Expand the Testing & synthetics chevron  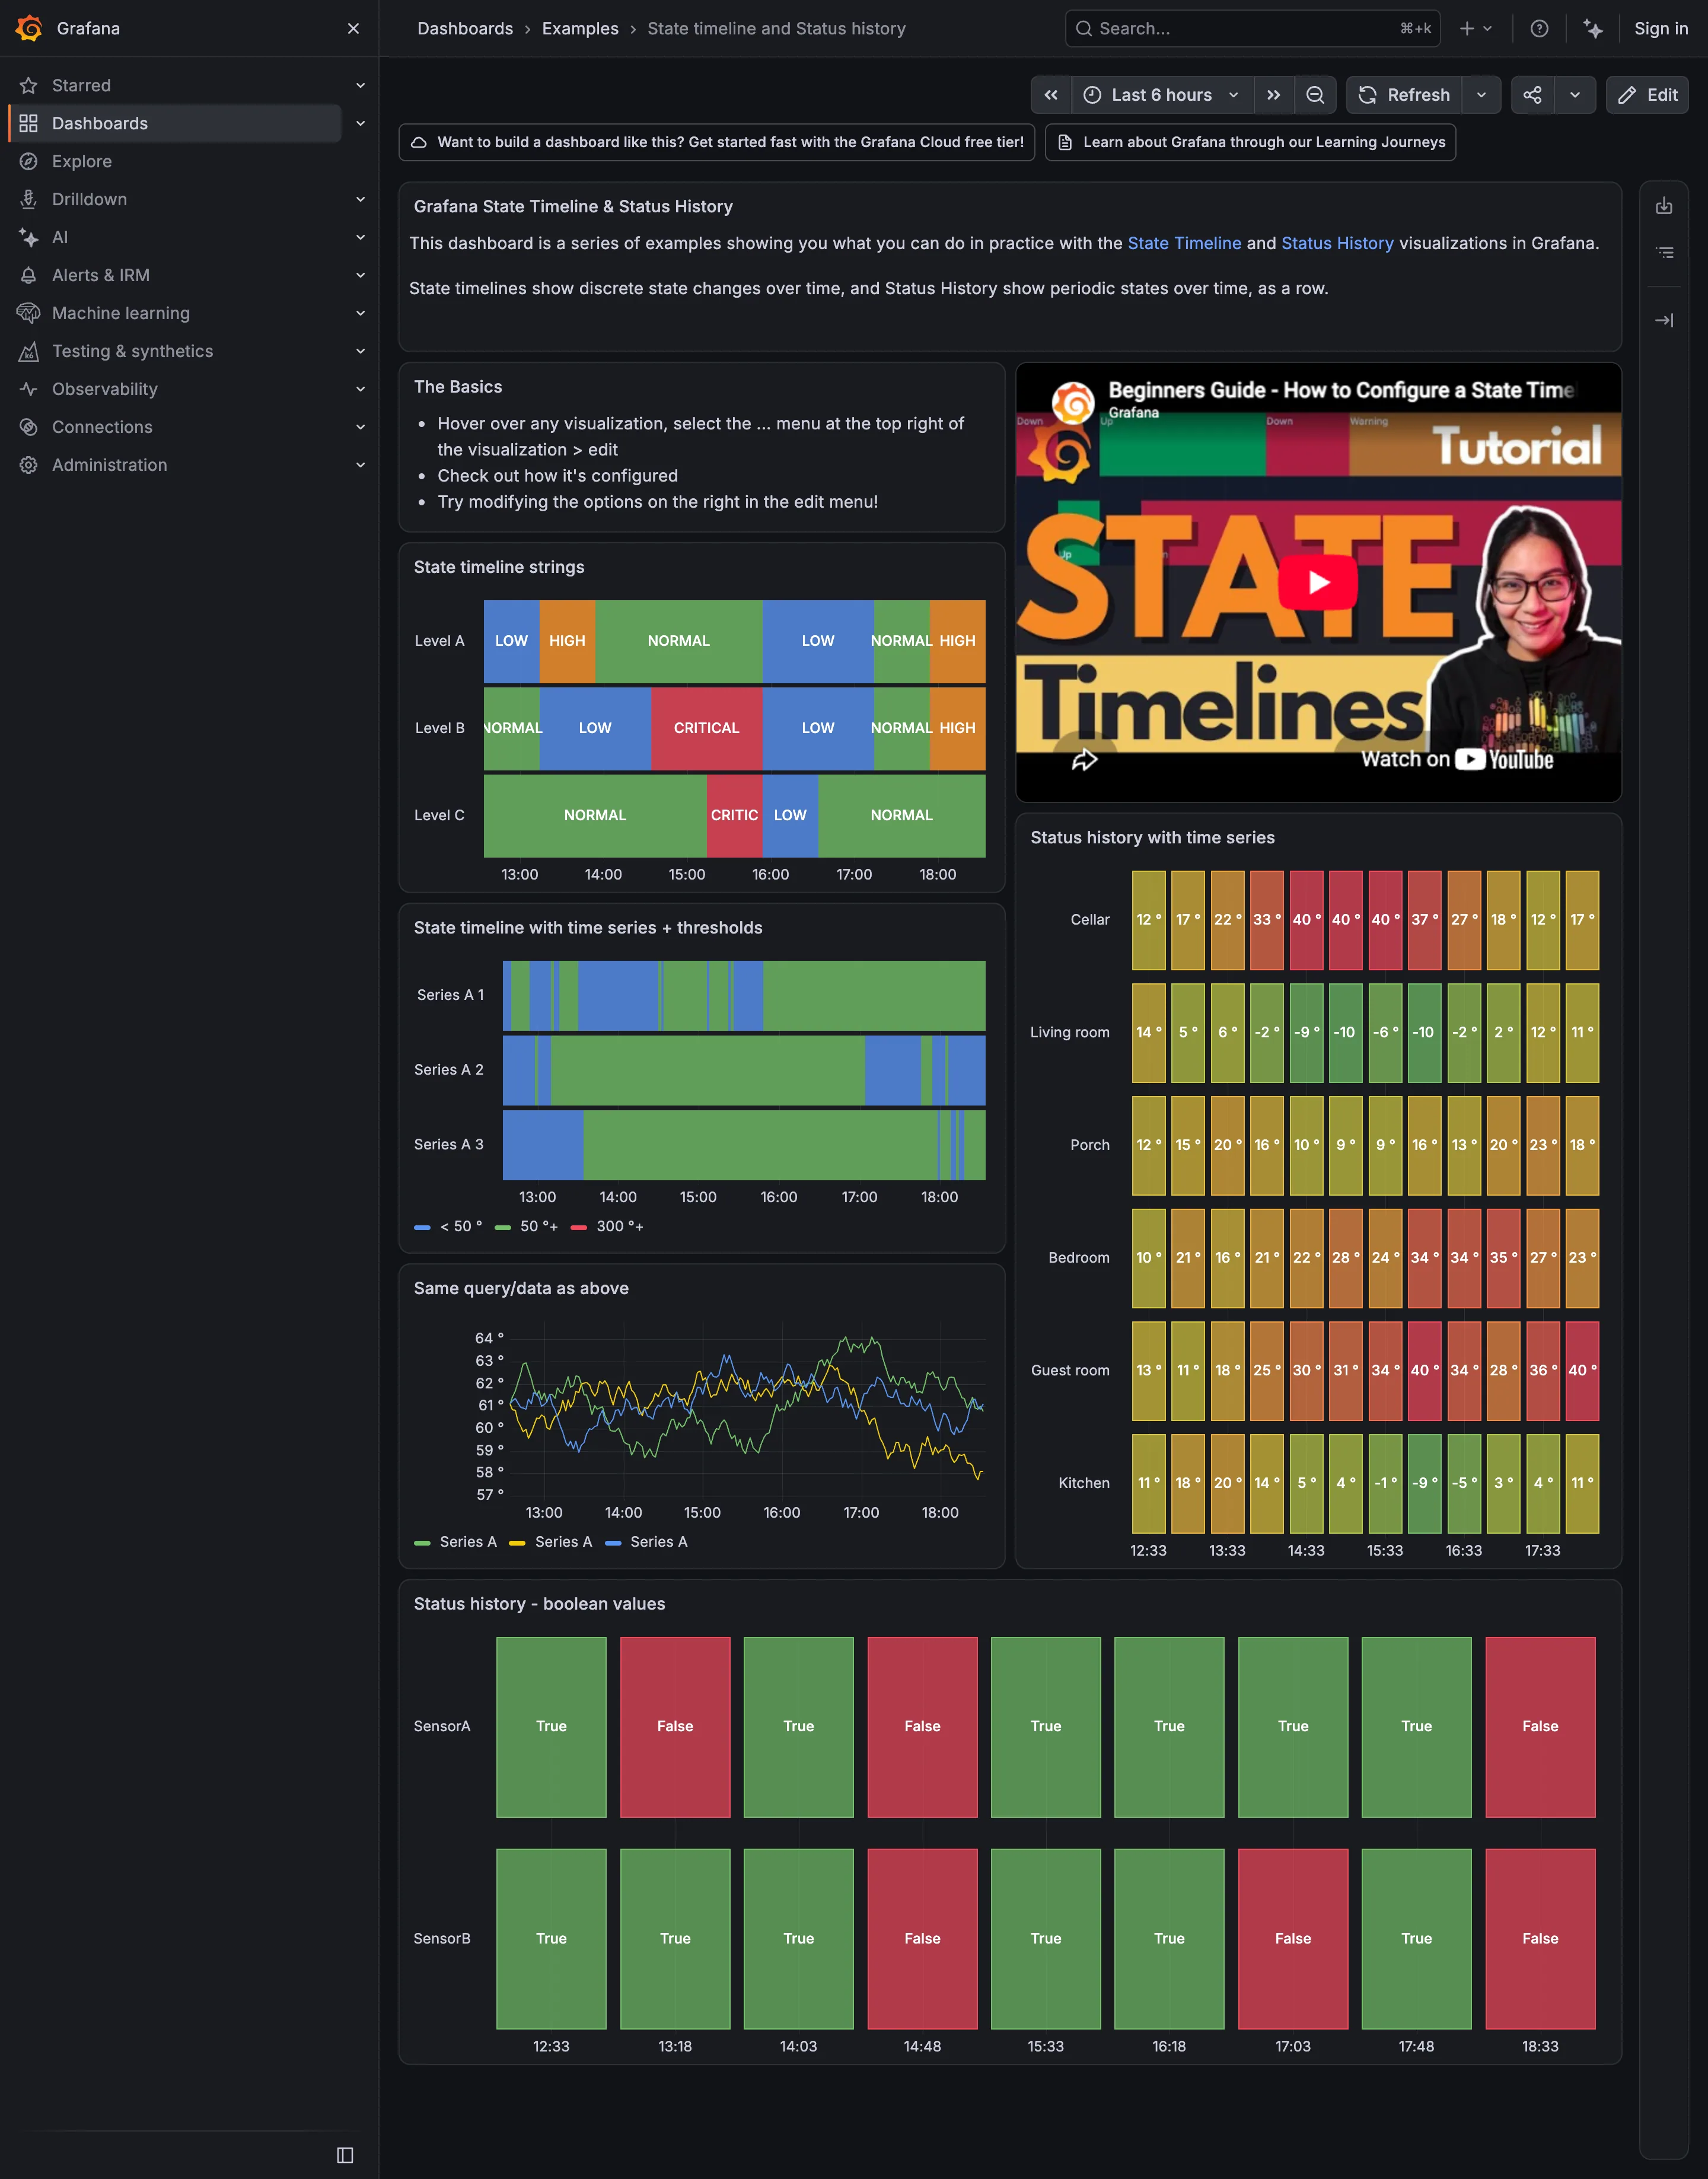click(x=360, y=352)
